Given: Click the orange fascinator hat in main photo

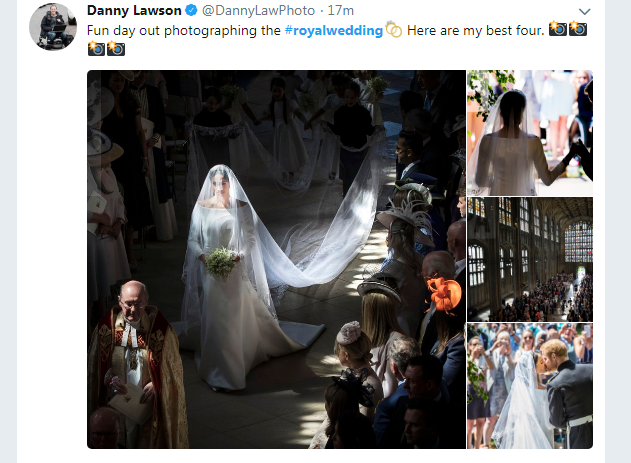Looking at the screenshot, I should click(x=444, y=293).
